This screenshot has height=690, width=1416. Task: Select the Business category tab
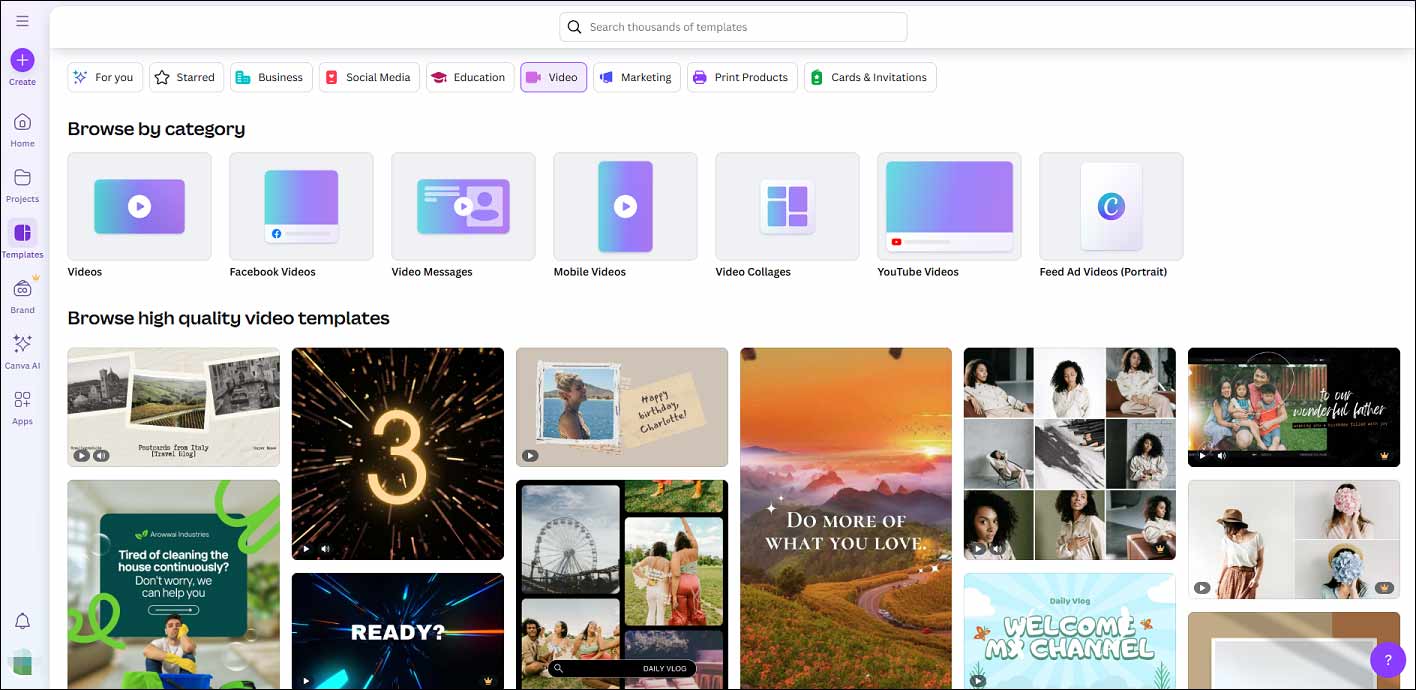point(271,77)
